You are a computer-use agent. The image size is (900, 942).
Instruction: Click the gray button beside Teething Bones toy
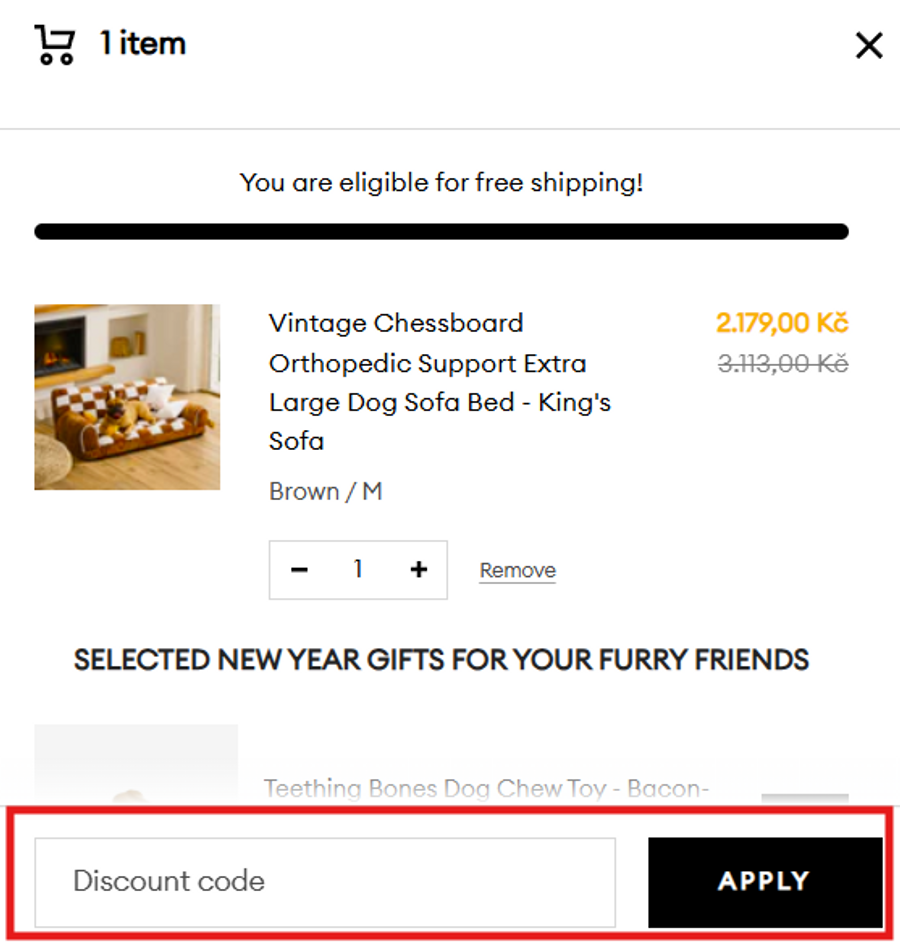pos(804,798)
